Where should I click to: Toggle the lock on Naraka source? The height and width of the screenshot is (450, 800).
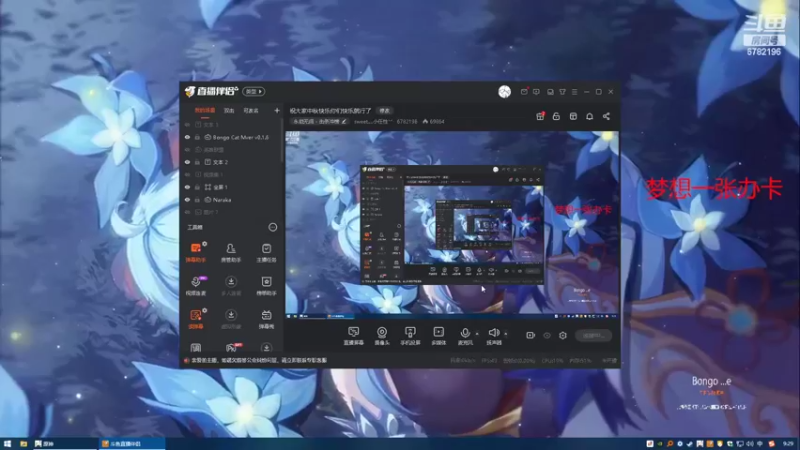pos(197,200)
